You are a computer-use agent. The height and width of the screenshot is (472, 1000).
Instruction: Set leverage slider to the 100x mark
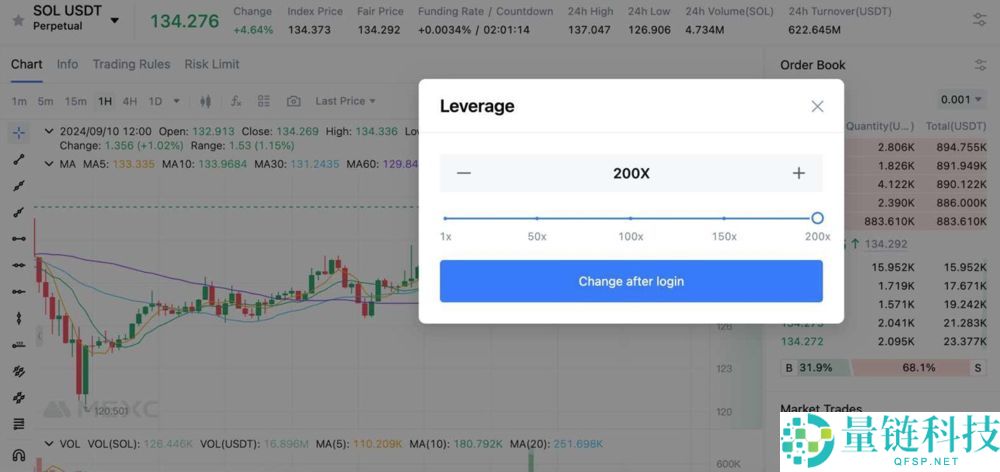631,218
